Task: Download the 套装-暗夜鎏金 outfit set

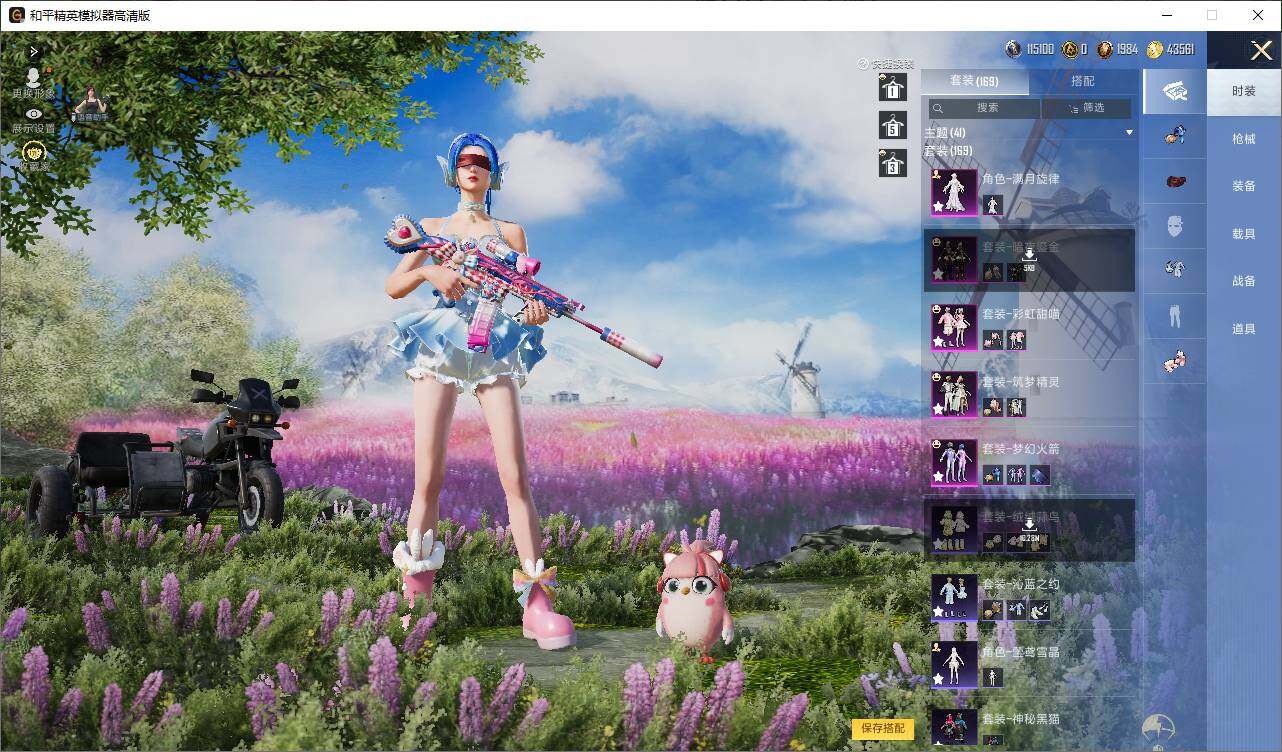Action: 1029,260
